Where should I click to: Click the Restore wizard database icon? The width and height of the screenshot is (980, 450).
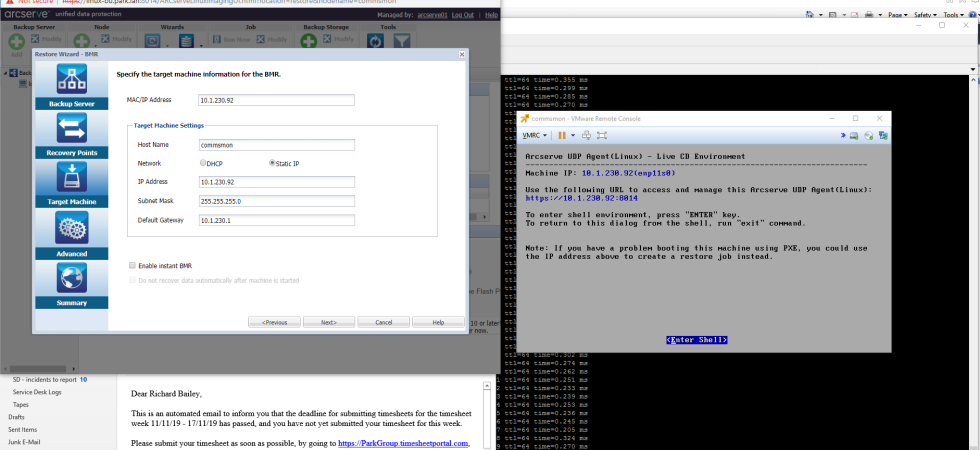tap(186, 41)
